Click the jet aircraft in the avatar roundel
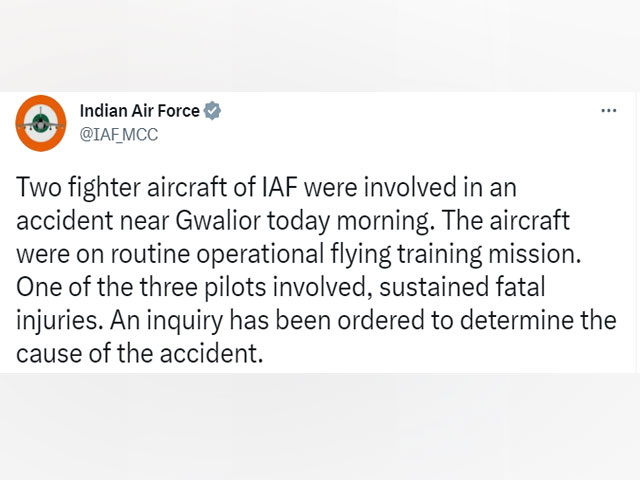The image size is (640, 480). [x=40, y=121]
